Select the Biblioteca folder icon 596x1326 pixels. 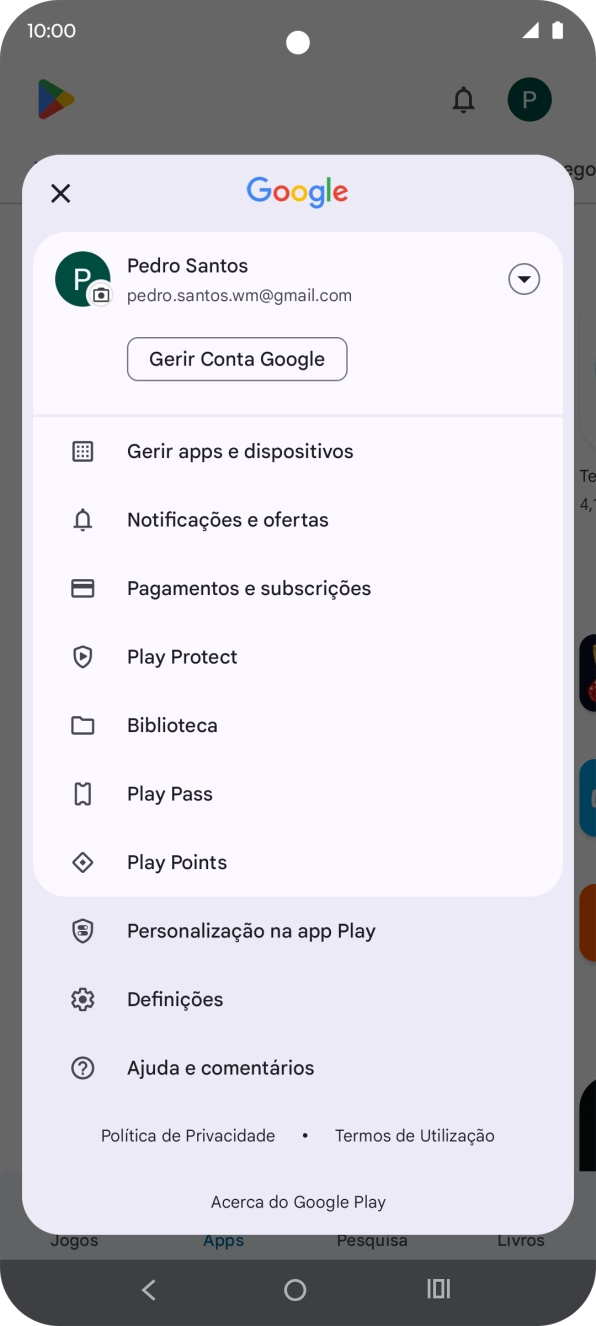(x=83, y=724)
